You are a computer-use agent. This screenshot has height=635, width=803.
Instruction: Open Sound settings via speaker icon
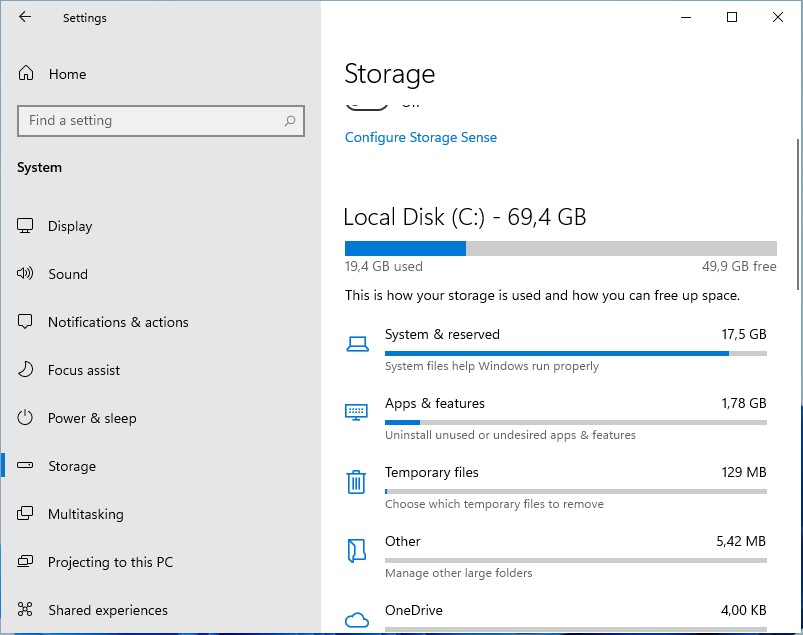pyautogui.click(x=24, y=274)
